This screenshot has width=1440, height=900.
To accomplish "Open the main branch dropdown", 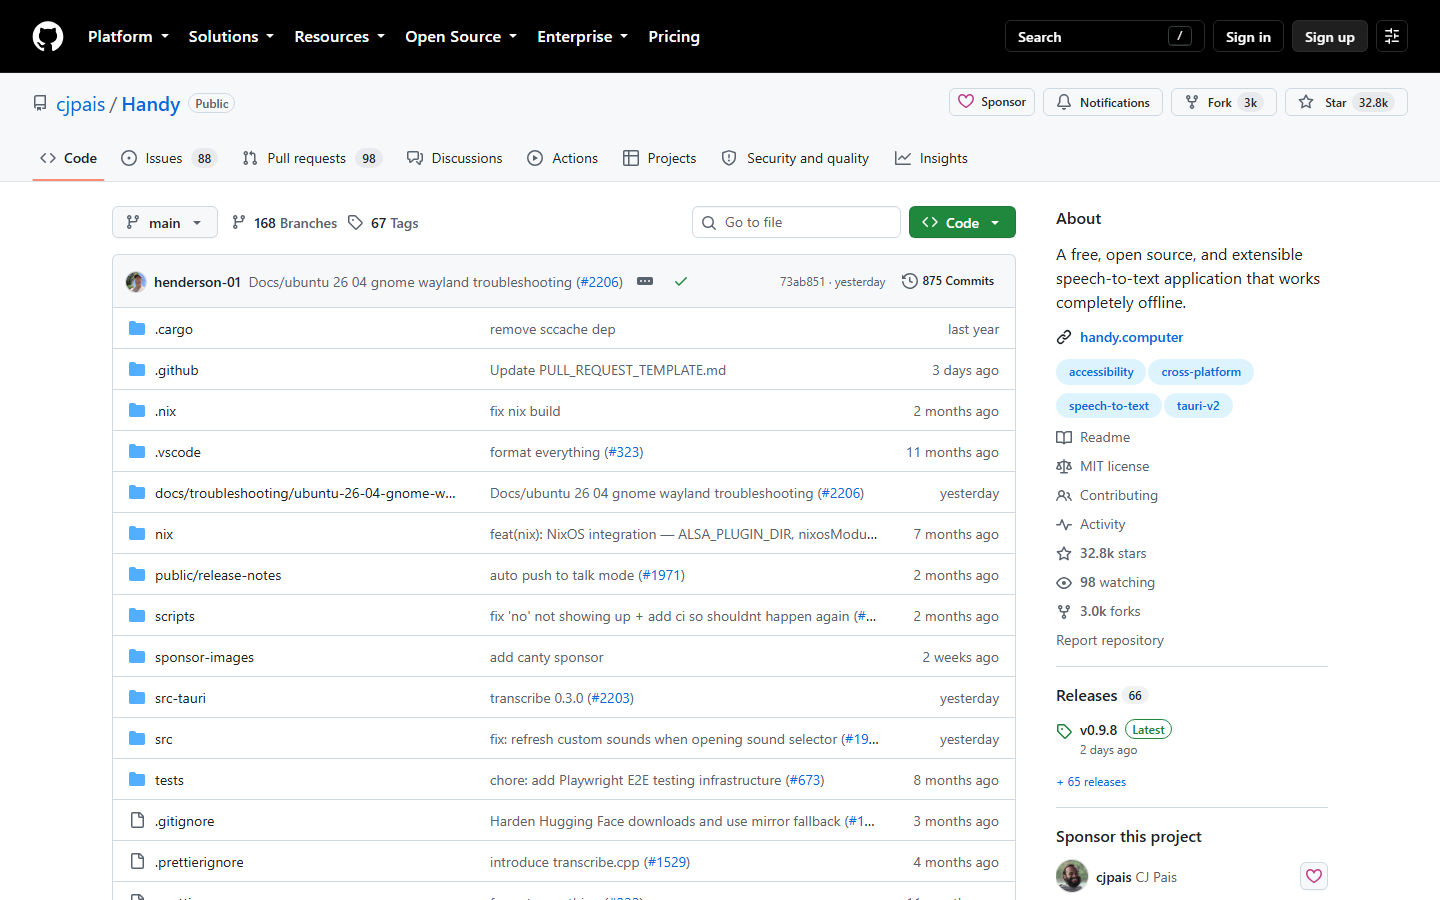I will (x=165, y=223).
